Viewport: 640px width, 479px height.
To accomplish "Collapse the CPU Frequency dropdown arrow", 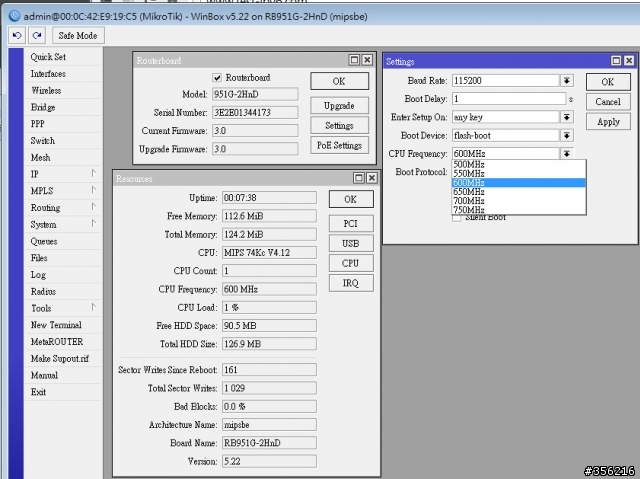I will (x=567, y=153).
